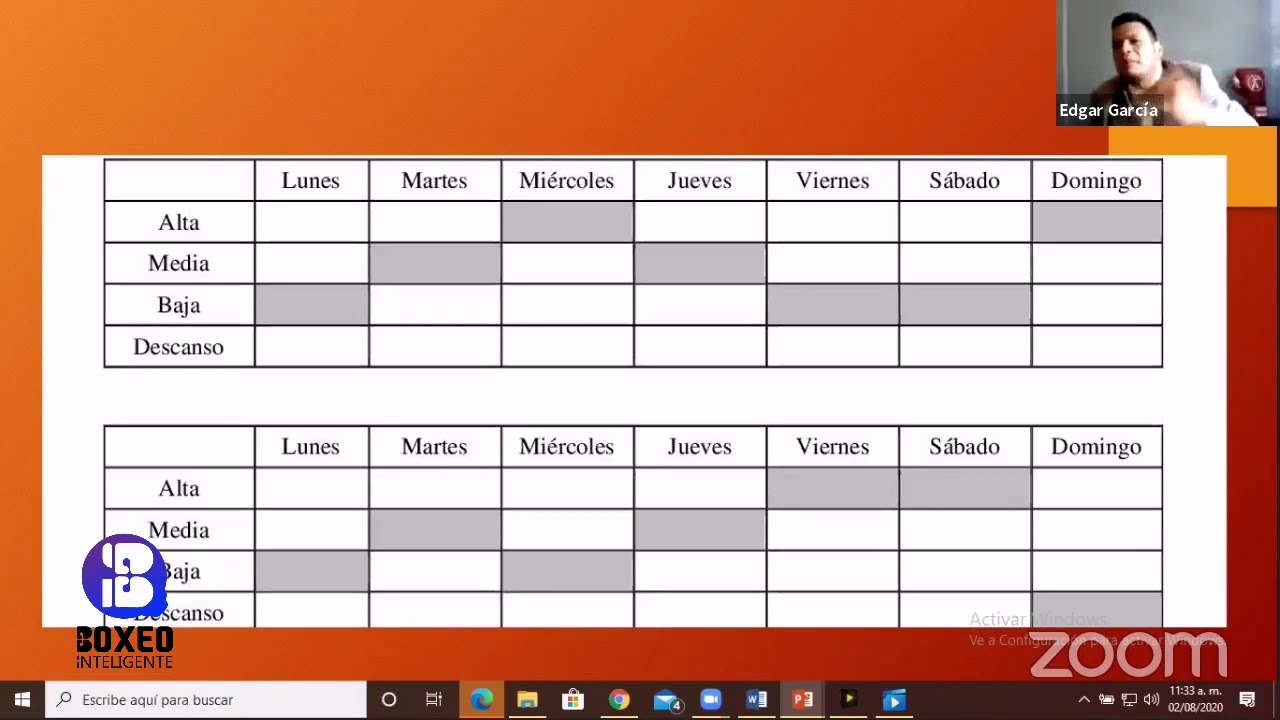Open the Mail app with unread badge

[666, 700]
